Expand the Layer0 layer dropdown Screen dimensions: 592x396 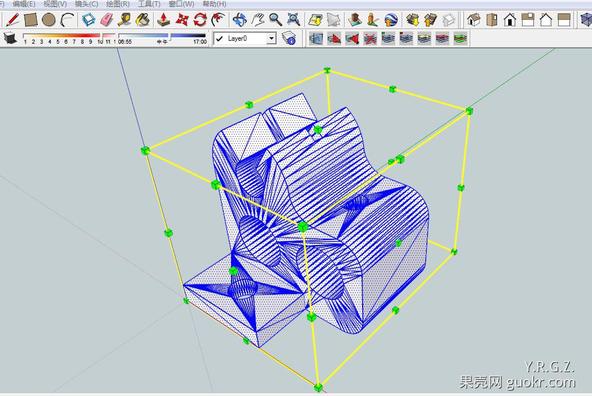(x=271, y=39)
